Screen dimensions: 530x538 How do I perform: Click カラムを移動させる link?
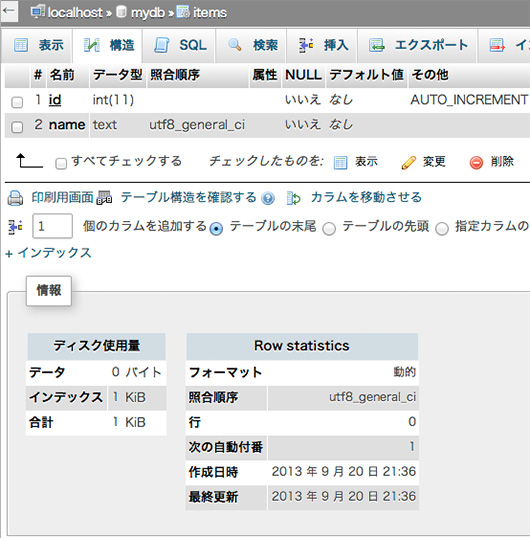(x=366, y=197)
